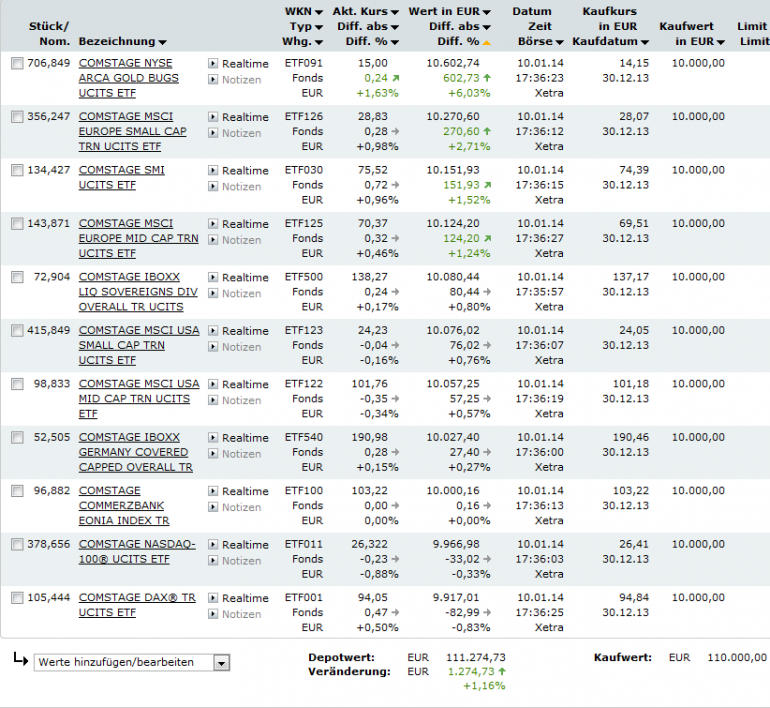Open Realtime quote for MSCI EUROPE SMALL CAP
770x708 pixels.
click(x=239, y=117)
